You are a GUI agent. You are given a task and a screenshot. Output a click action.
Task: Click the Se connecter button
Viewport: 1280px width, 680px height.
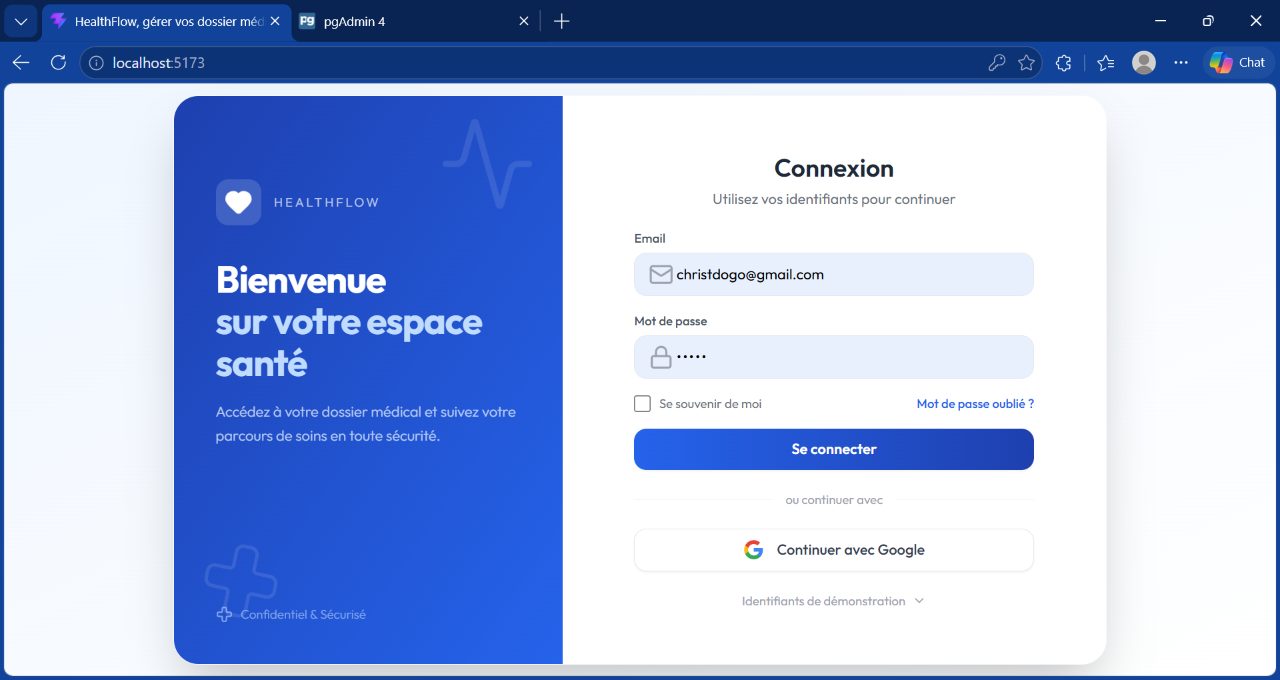(x=834, y=449)
